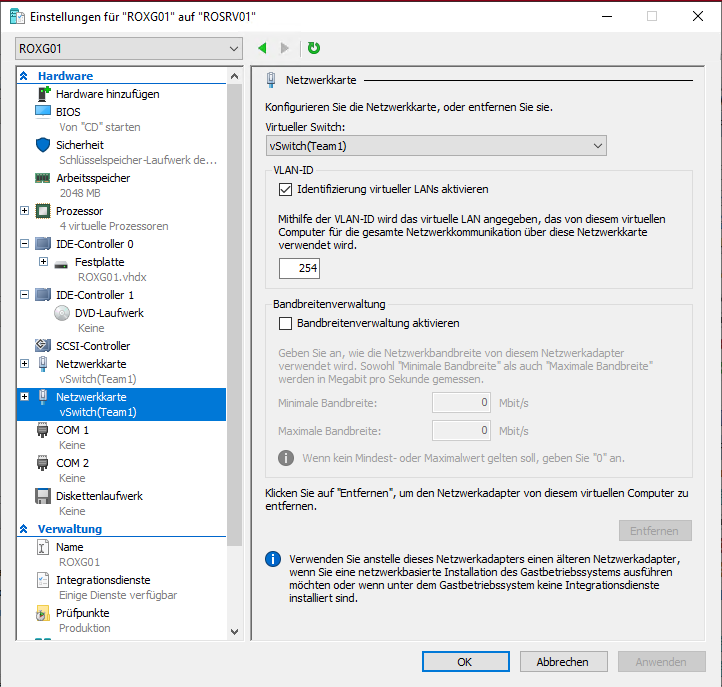This screenshot has width=722, height=687.
Task: Click the tree scrollbar up arrow
Action: [234, 76]
